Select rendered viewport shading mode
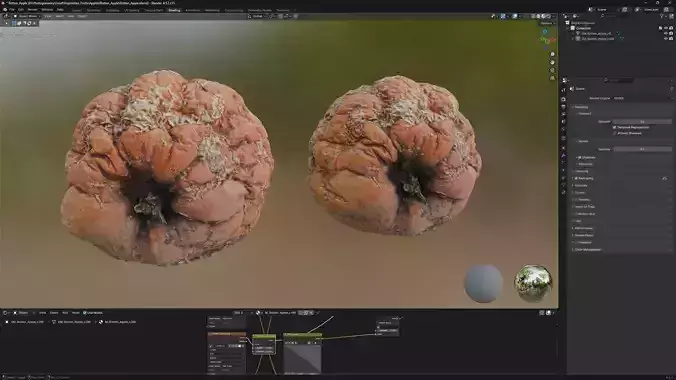The width and height of the screenshot is (676, 380). coord(548,16)
